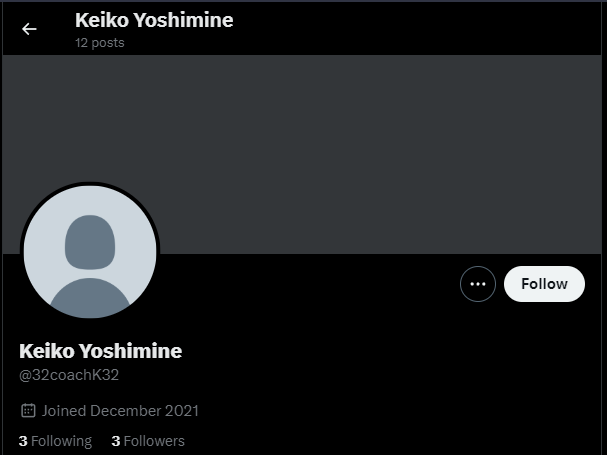Image resolution: width=607 pixels, height=455 pixels.
Task: Click the Keiko Yoshimine title in top header
Action: (x=153, y=20)
